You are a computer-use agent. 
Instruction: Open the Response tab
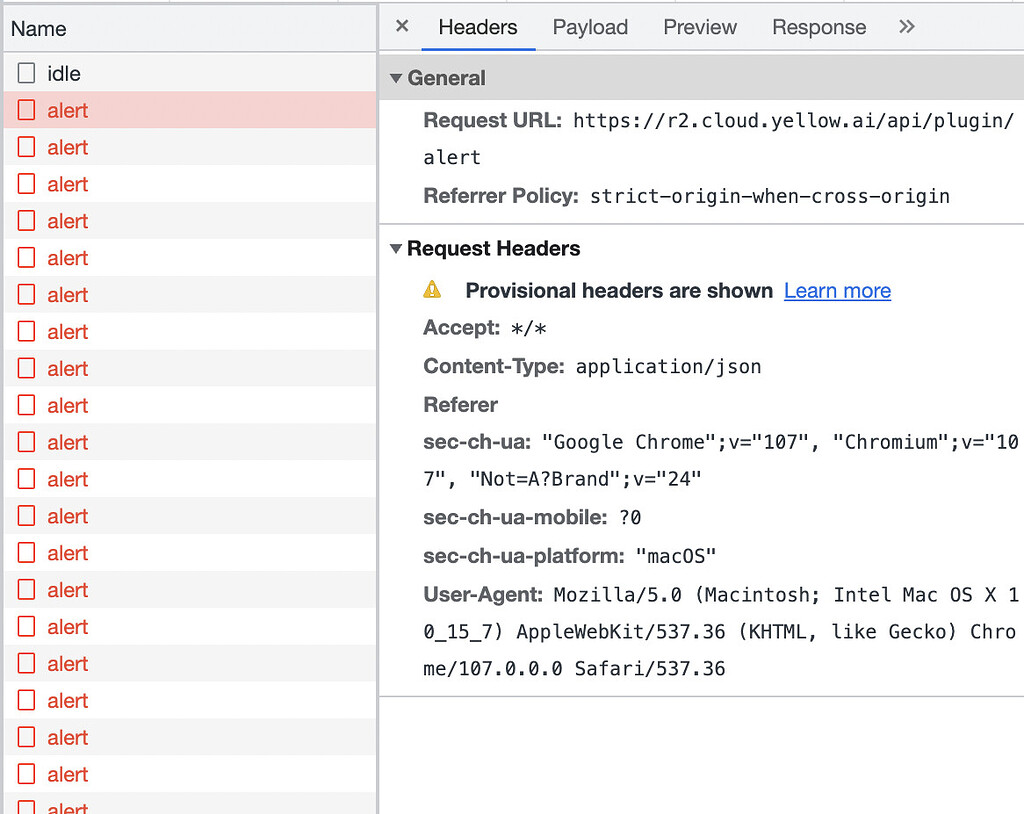point(819,27)
